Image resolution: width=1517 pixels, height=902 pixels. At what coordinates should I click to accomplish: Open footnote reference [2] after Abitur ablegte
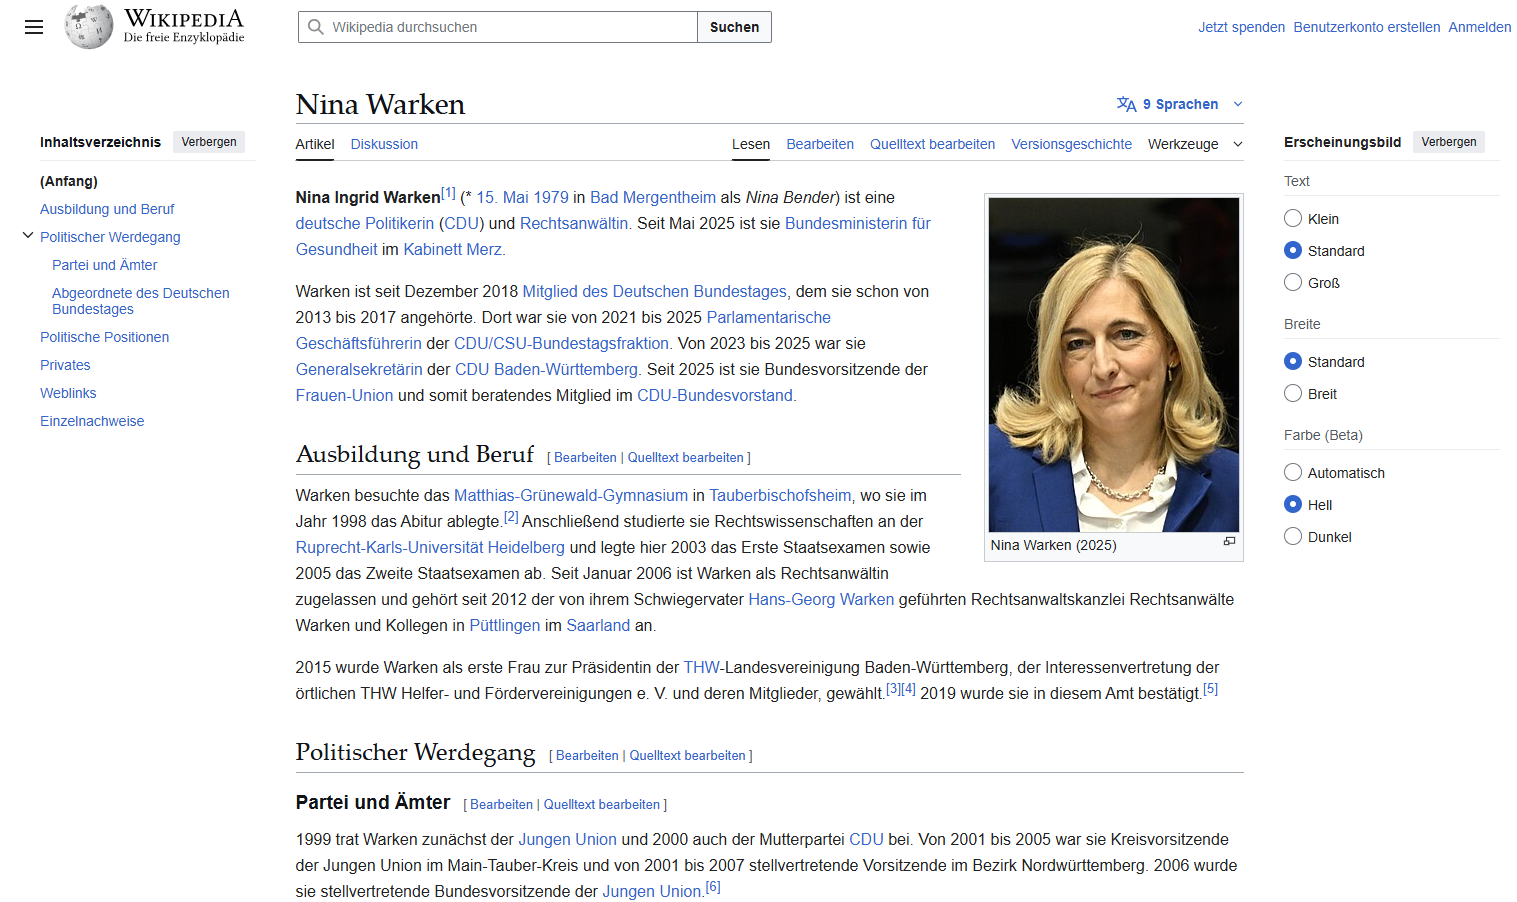511,517
